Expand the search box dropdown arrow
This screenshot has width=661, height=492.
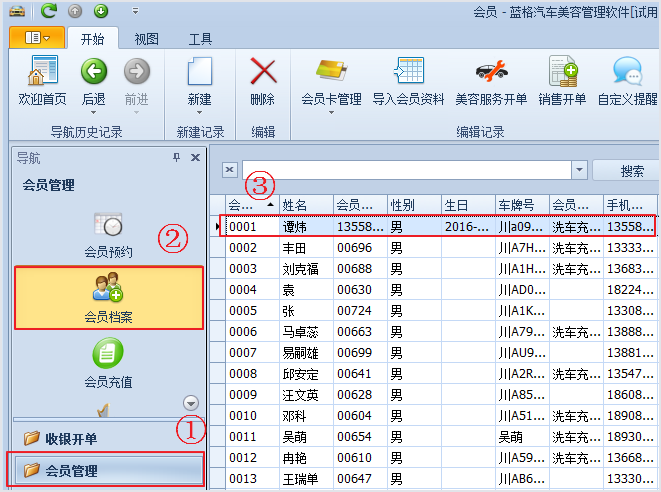point(579,170)
